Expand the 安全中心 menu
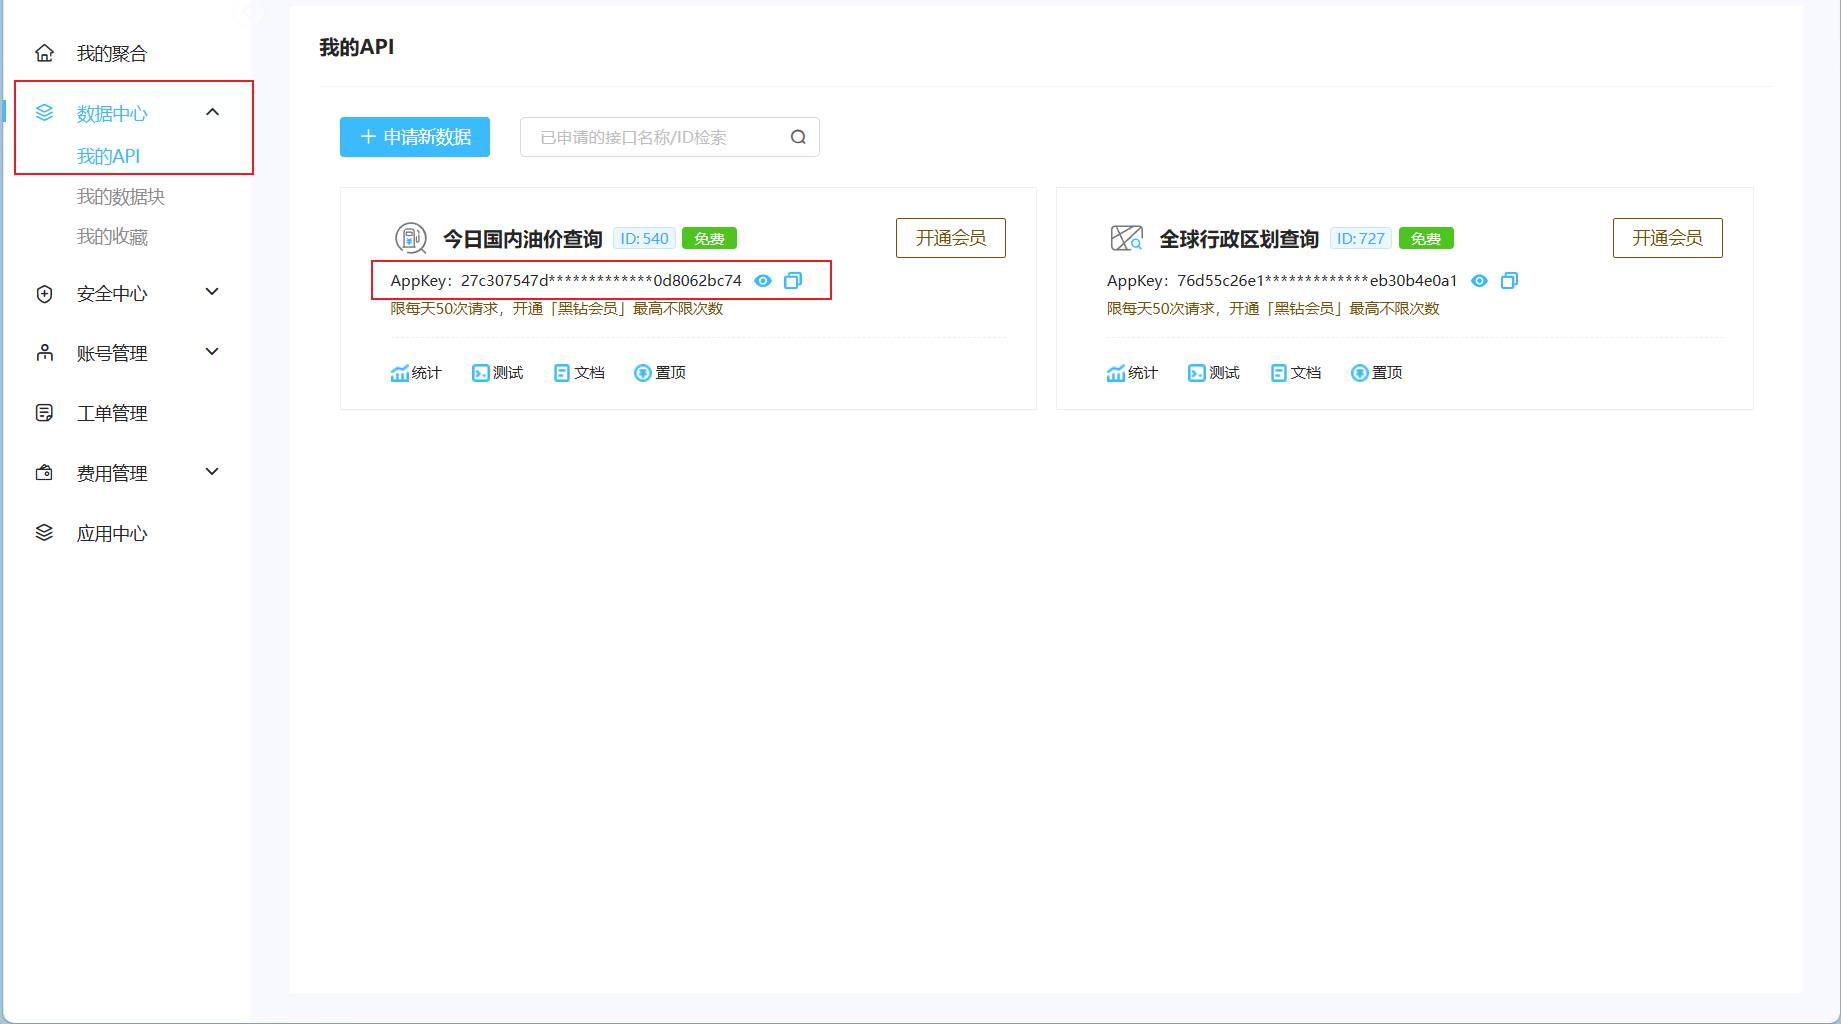1841x1024 pixels. pyautogui.click(x=211, y=292)
